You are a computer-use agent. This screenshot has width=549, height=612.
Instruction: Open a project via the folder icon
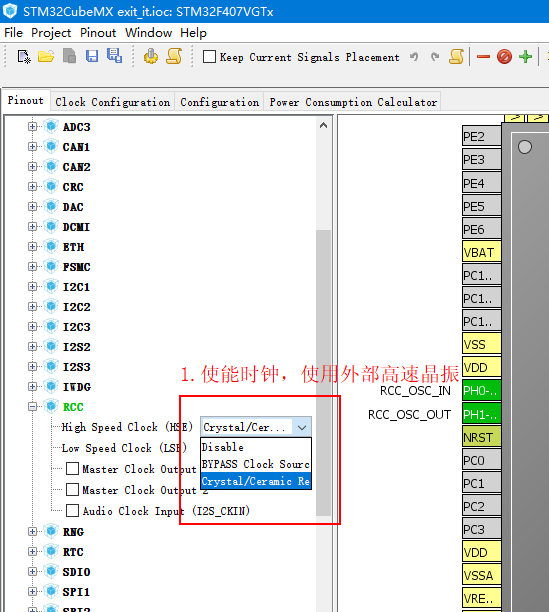pos(46,57)
